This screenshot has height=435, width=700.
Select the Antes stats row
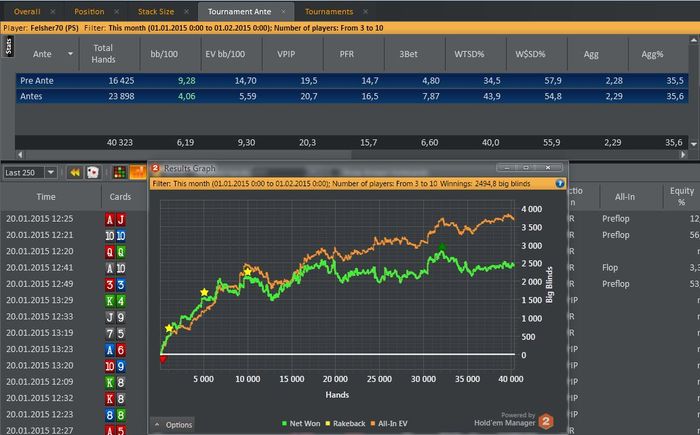tap(352, 96)
